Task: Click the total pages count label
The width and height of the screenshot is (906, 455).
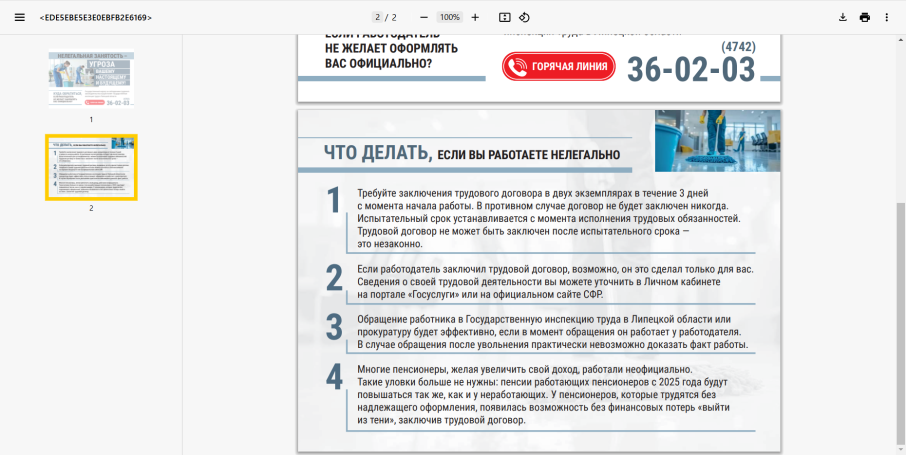Action: click(x=395, y=17)
